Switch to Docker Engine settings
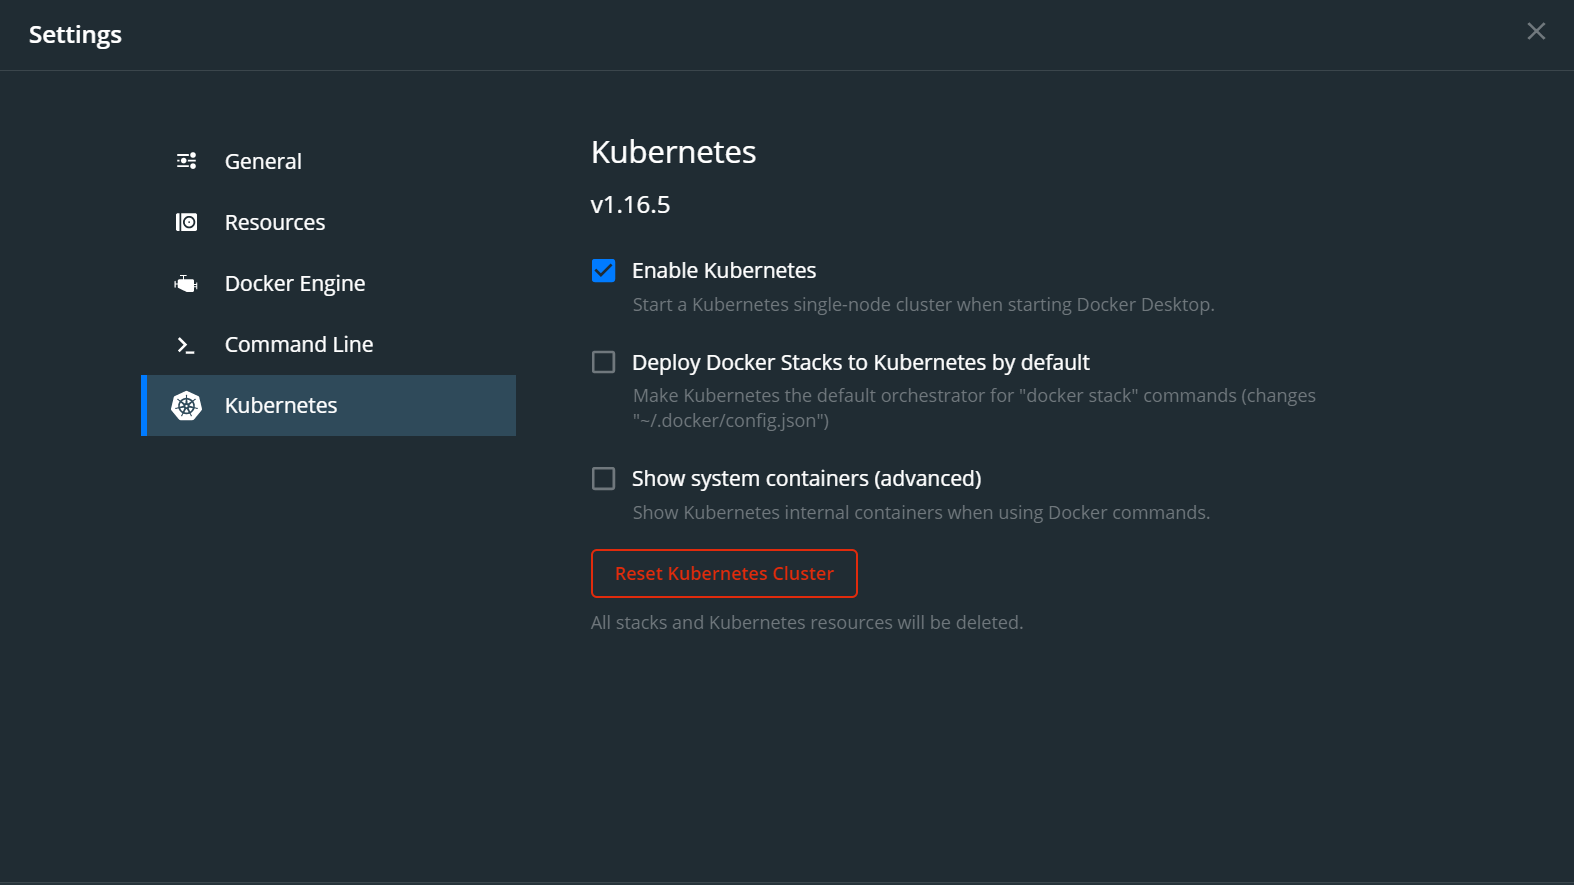 coord(329,283)
